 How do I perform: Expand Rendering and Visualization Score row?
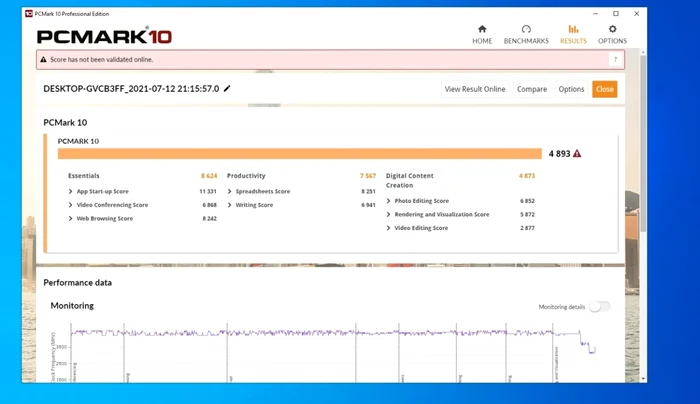click(388, 214)
